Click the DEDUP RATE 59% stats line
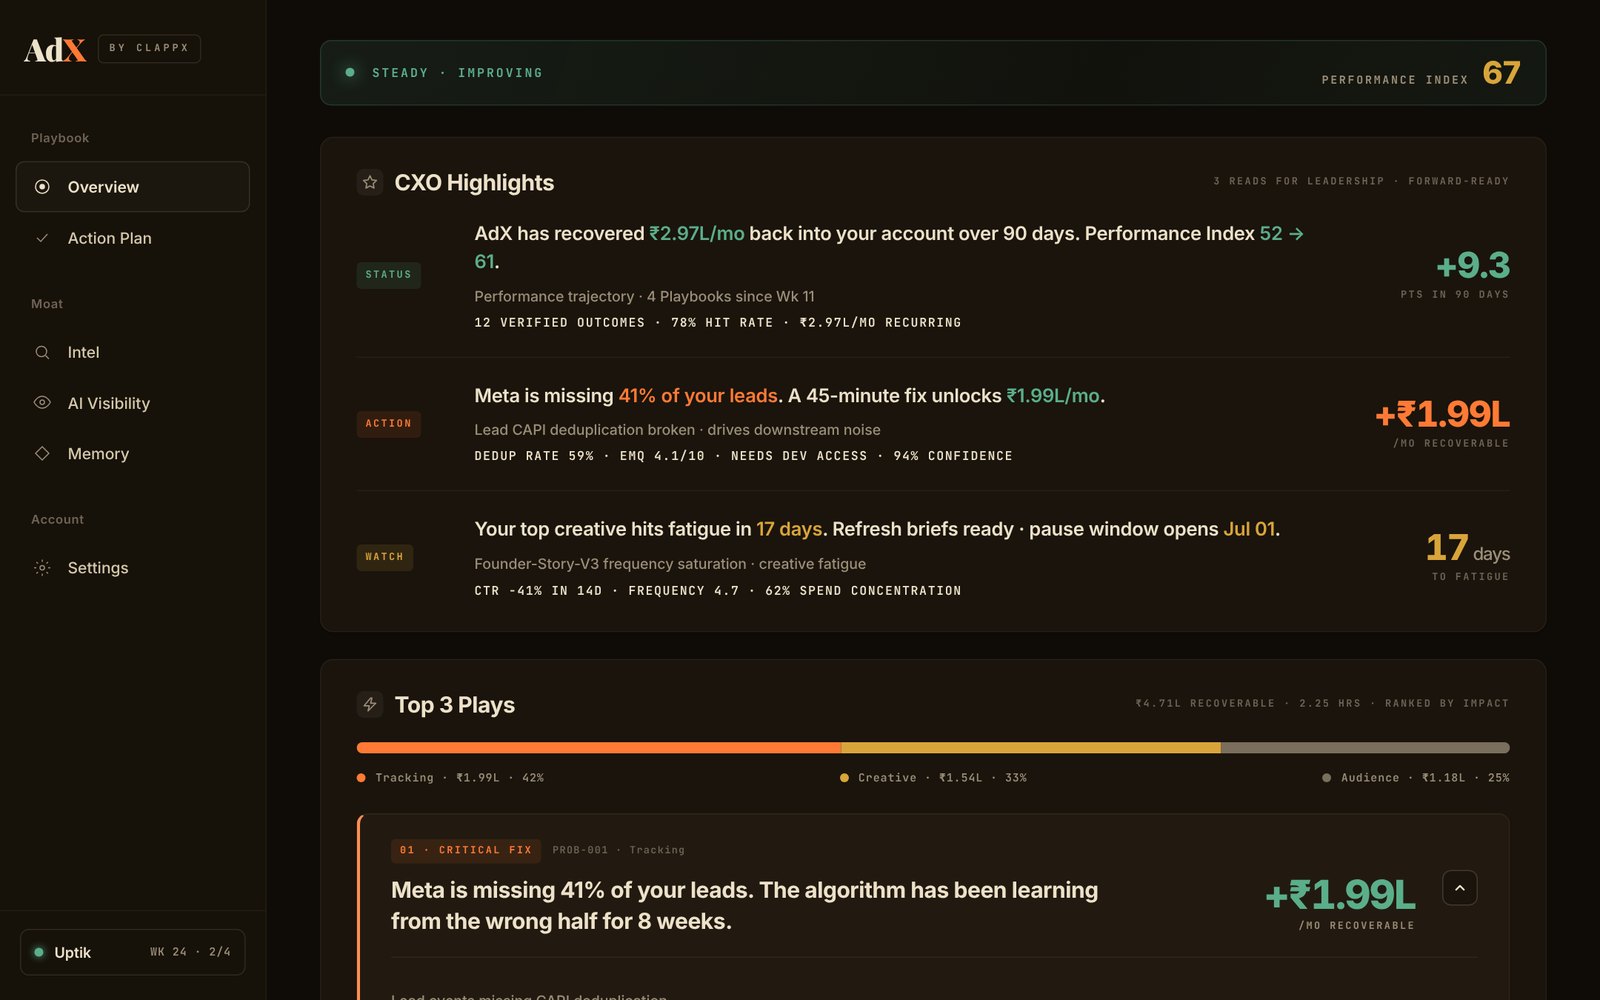 coord(743,456)
